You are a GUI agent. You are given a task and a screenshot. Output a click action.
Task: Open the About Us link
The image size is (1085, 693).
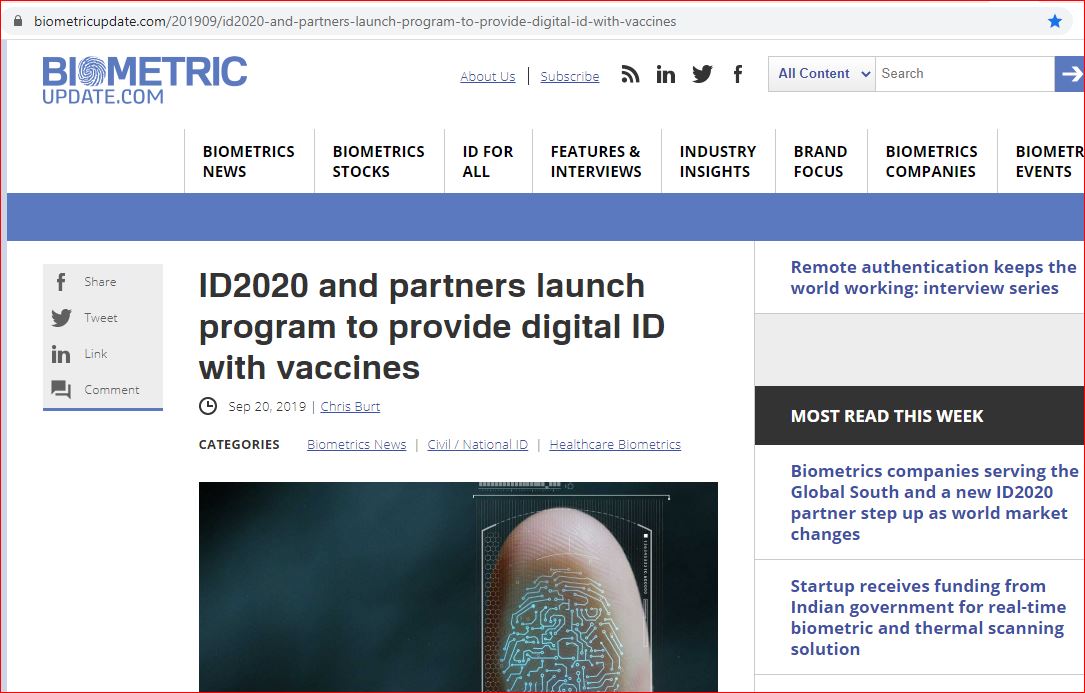click(x=488, y=76)
